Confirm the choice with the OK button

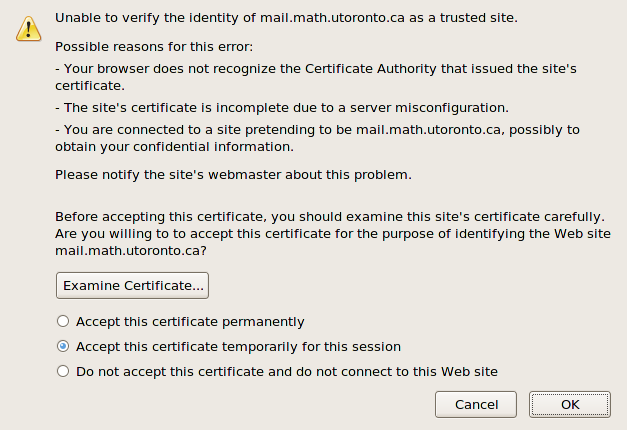pos(570,404)
